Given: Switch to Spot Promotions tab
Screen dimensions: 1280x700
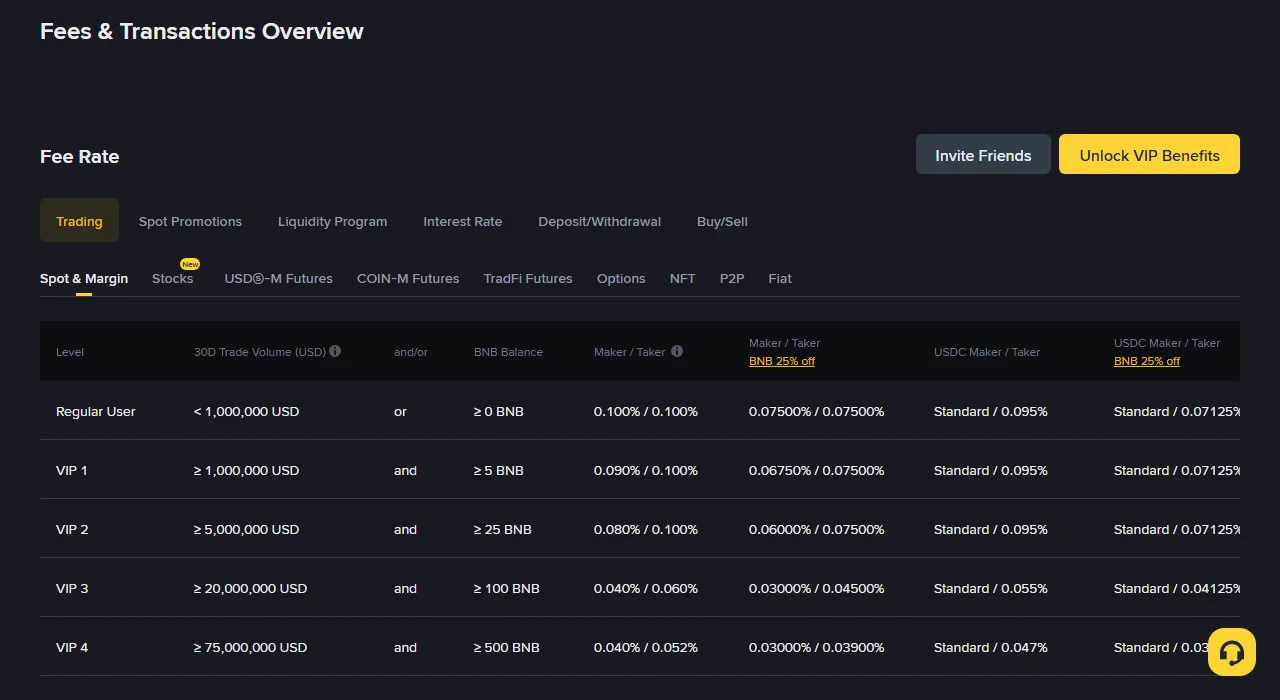Looking at the screenshot, I should tap(190, 221).
